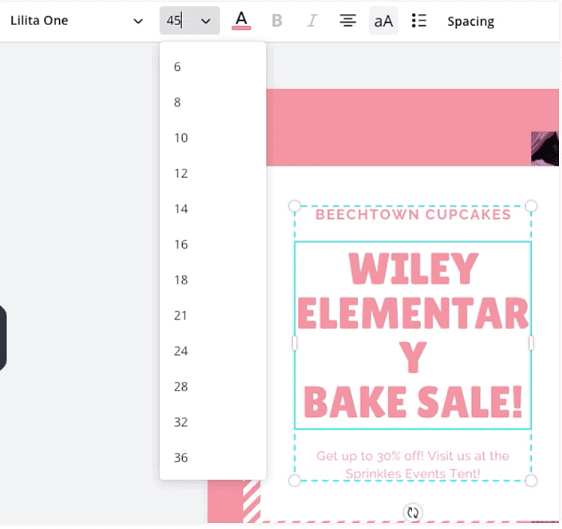The height and width of the screenshot is (529, 562).
Task: Click the bottom-right corner resize handle of the selection
Action: (x=531, y=480)
